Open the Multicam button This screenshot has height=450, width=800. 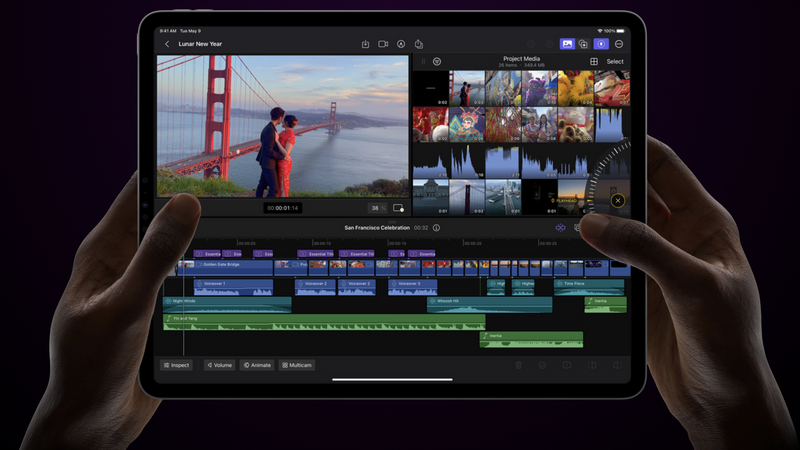coord(297,365)
